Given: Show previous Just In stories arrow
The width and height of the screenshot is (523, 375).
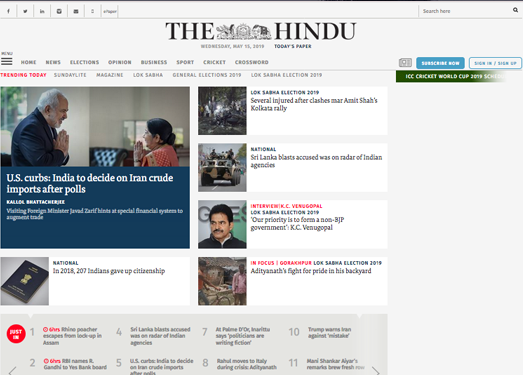Looking at the screenshot, I should coord(12,371).
